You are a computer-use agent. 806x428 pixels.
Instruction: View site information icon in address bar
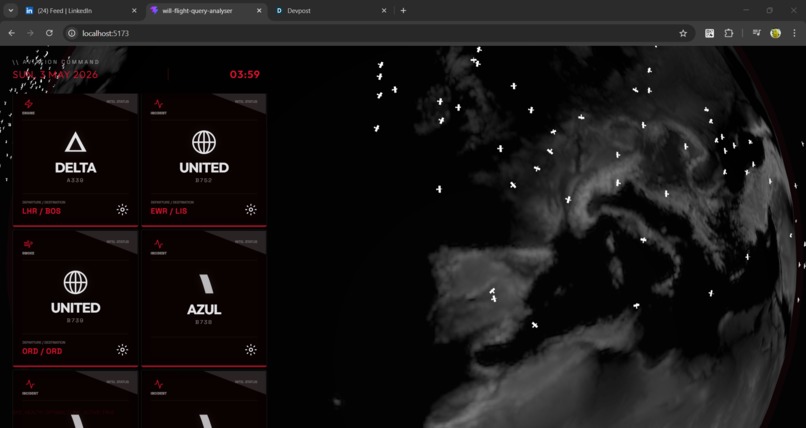[72, 33]
